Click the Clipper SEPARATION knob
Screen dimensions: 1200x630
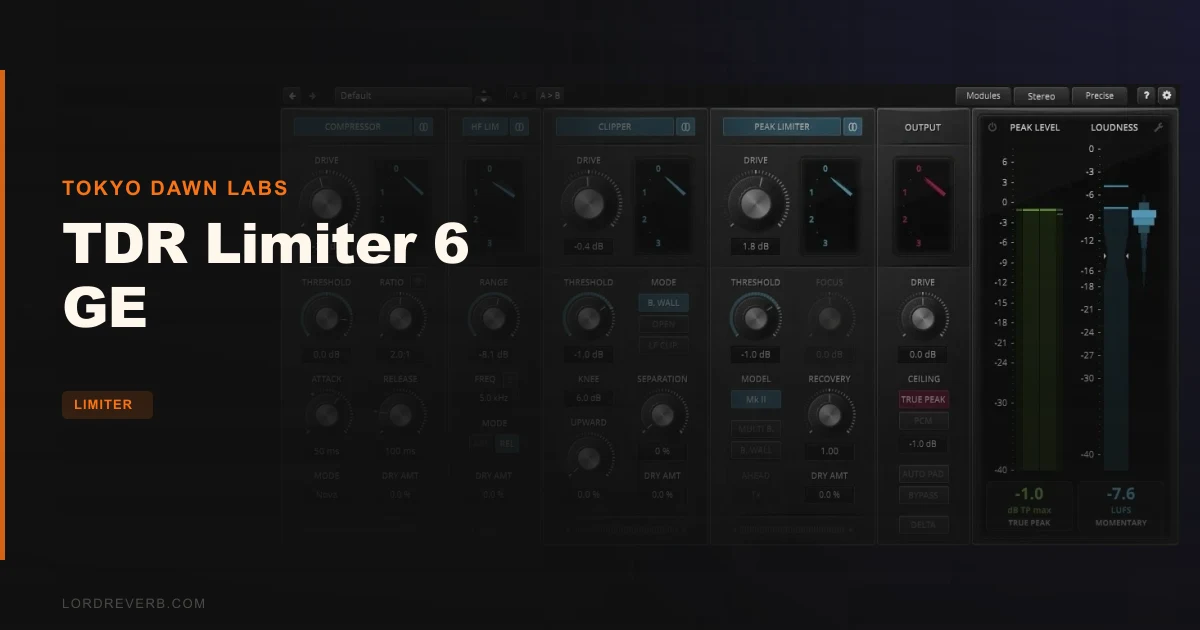(662, 413)
